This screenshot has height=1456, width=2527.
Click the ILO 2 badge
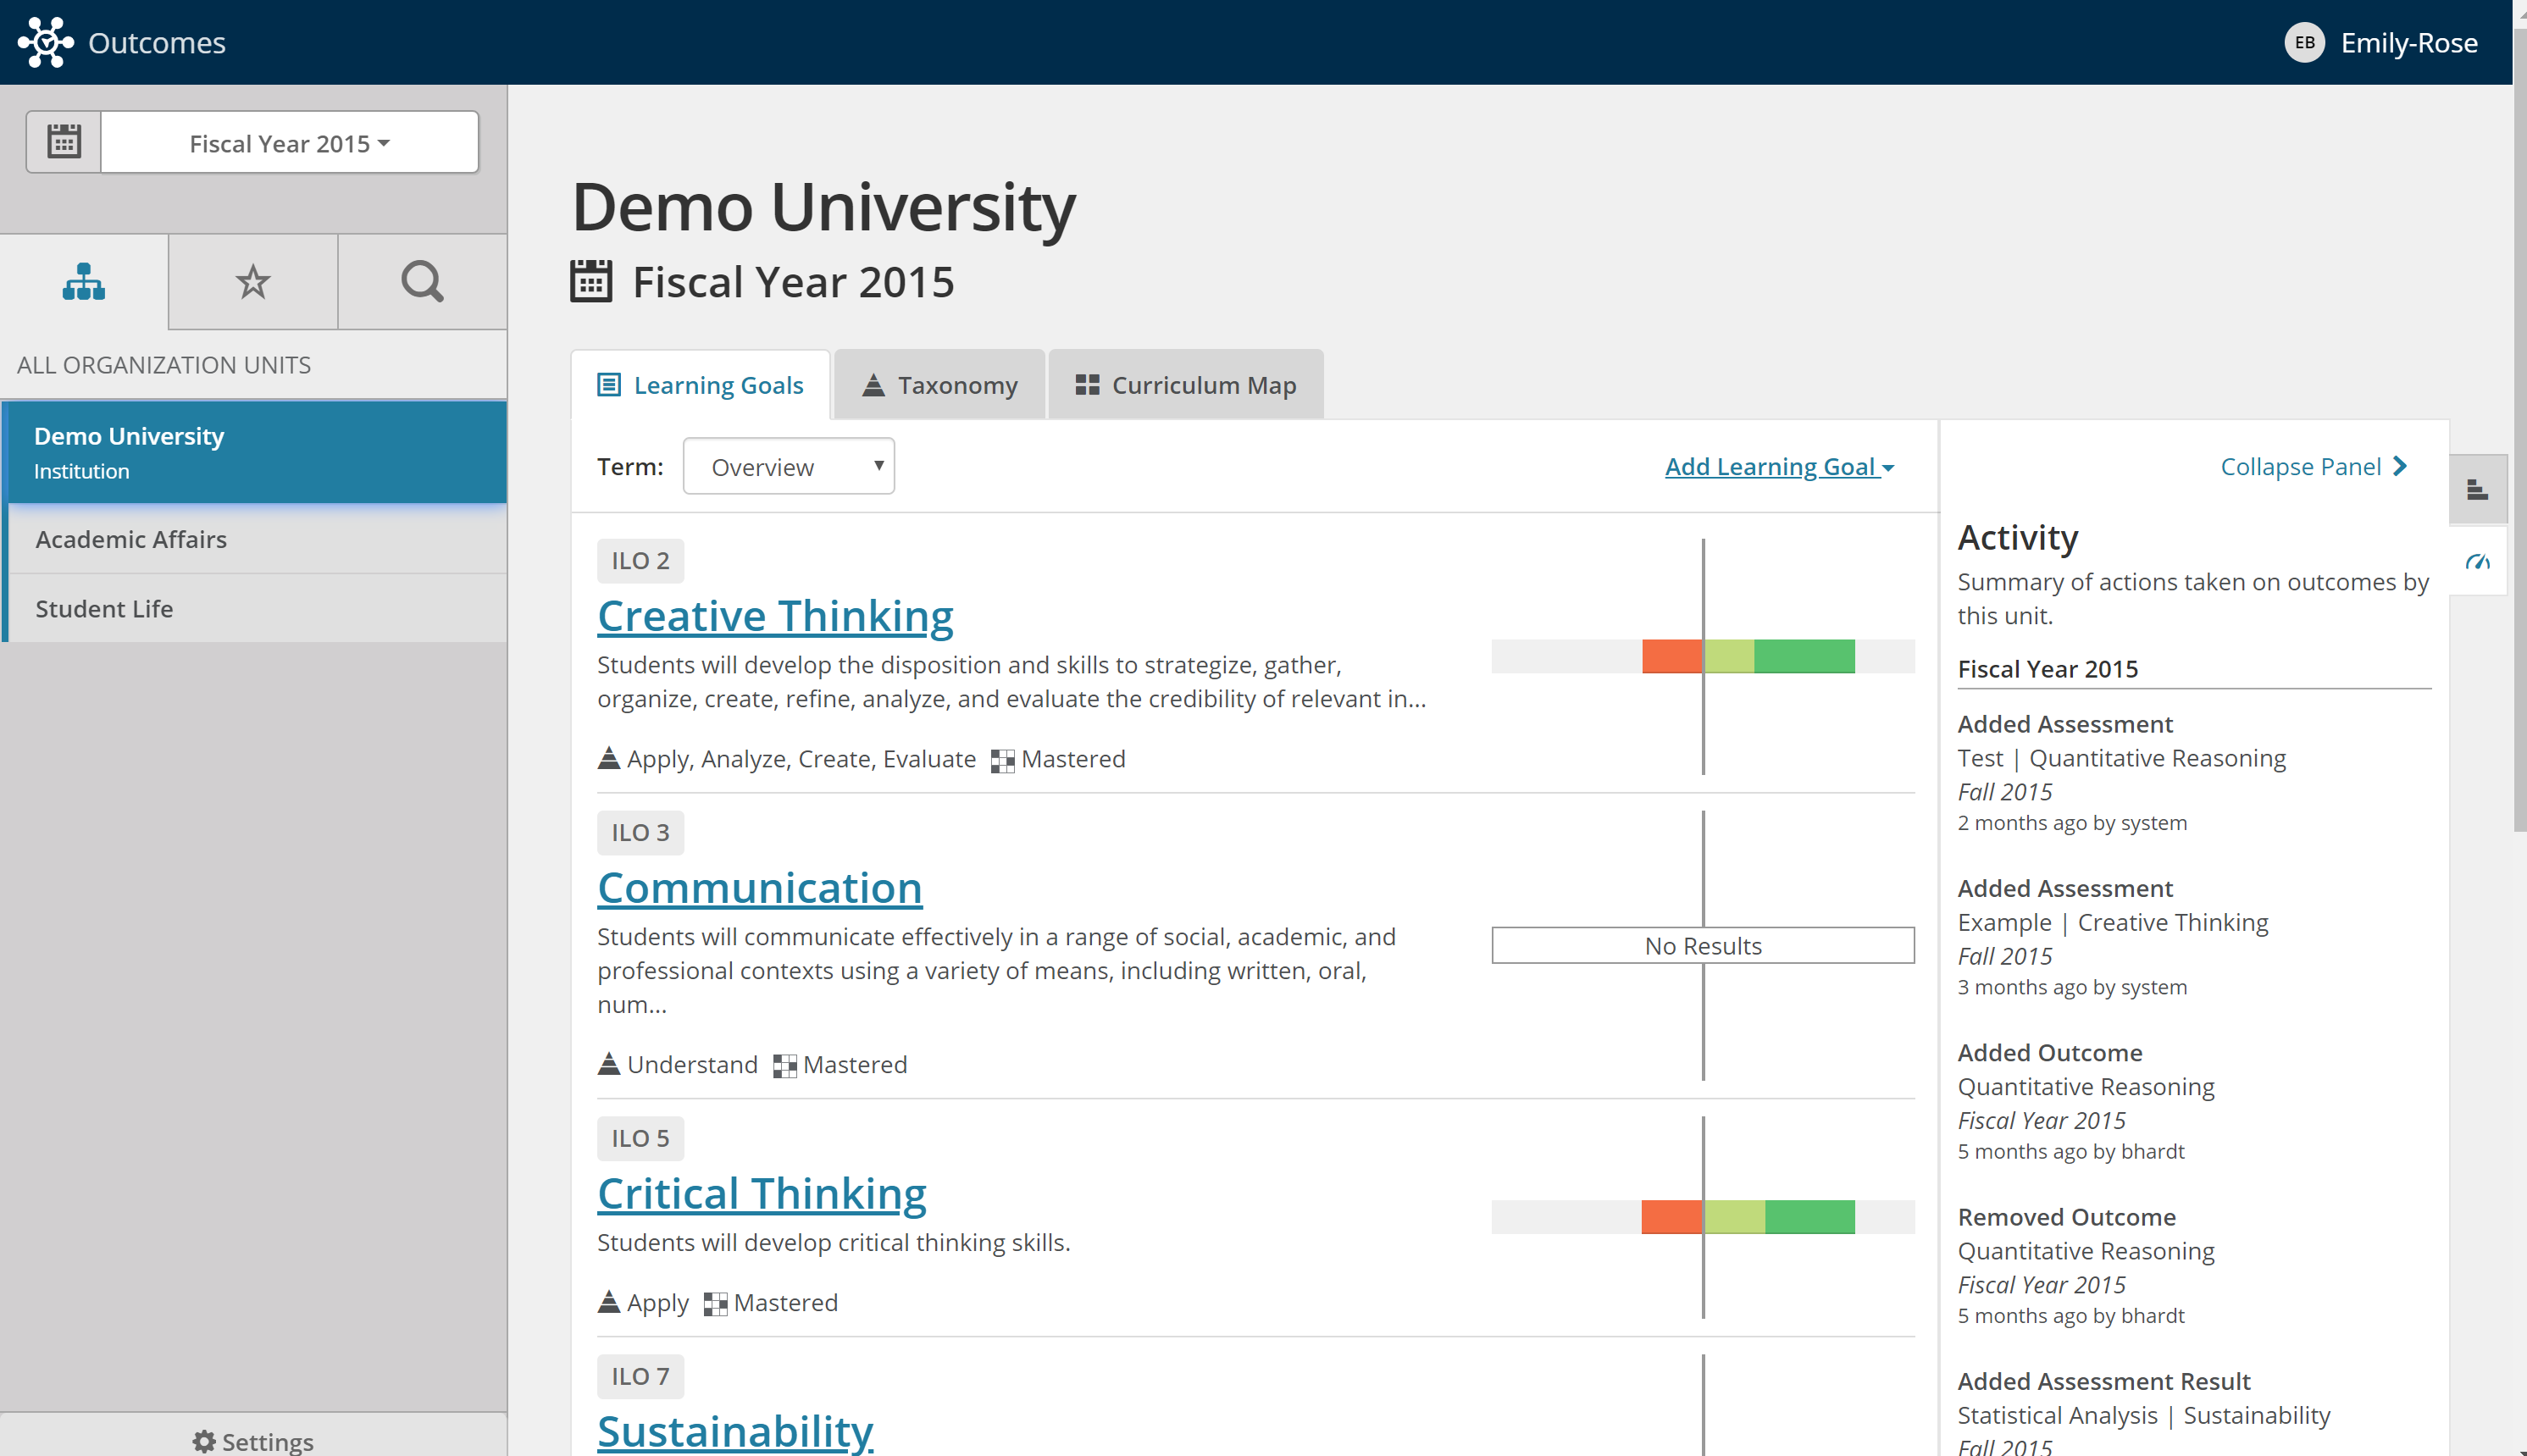point(640,561)
